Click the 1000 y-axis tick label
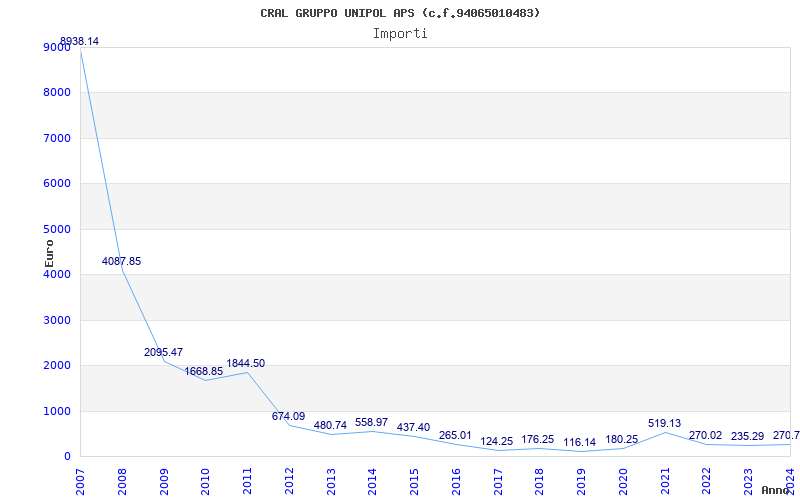 click(x=57, y=411)
